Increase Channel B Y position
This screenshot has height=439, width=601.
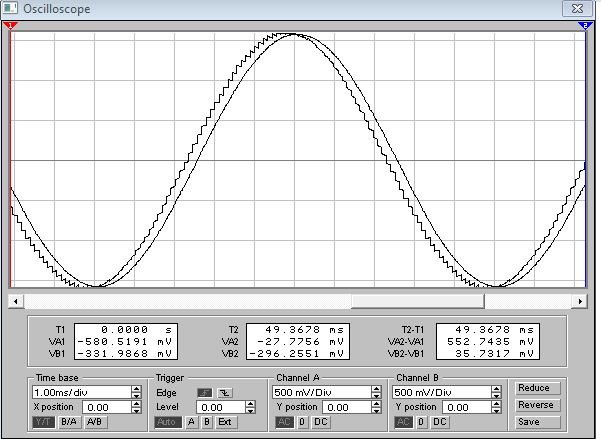[496, 404]
